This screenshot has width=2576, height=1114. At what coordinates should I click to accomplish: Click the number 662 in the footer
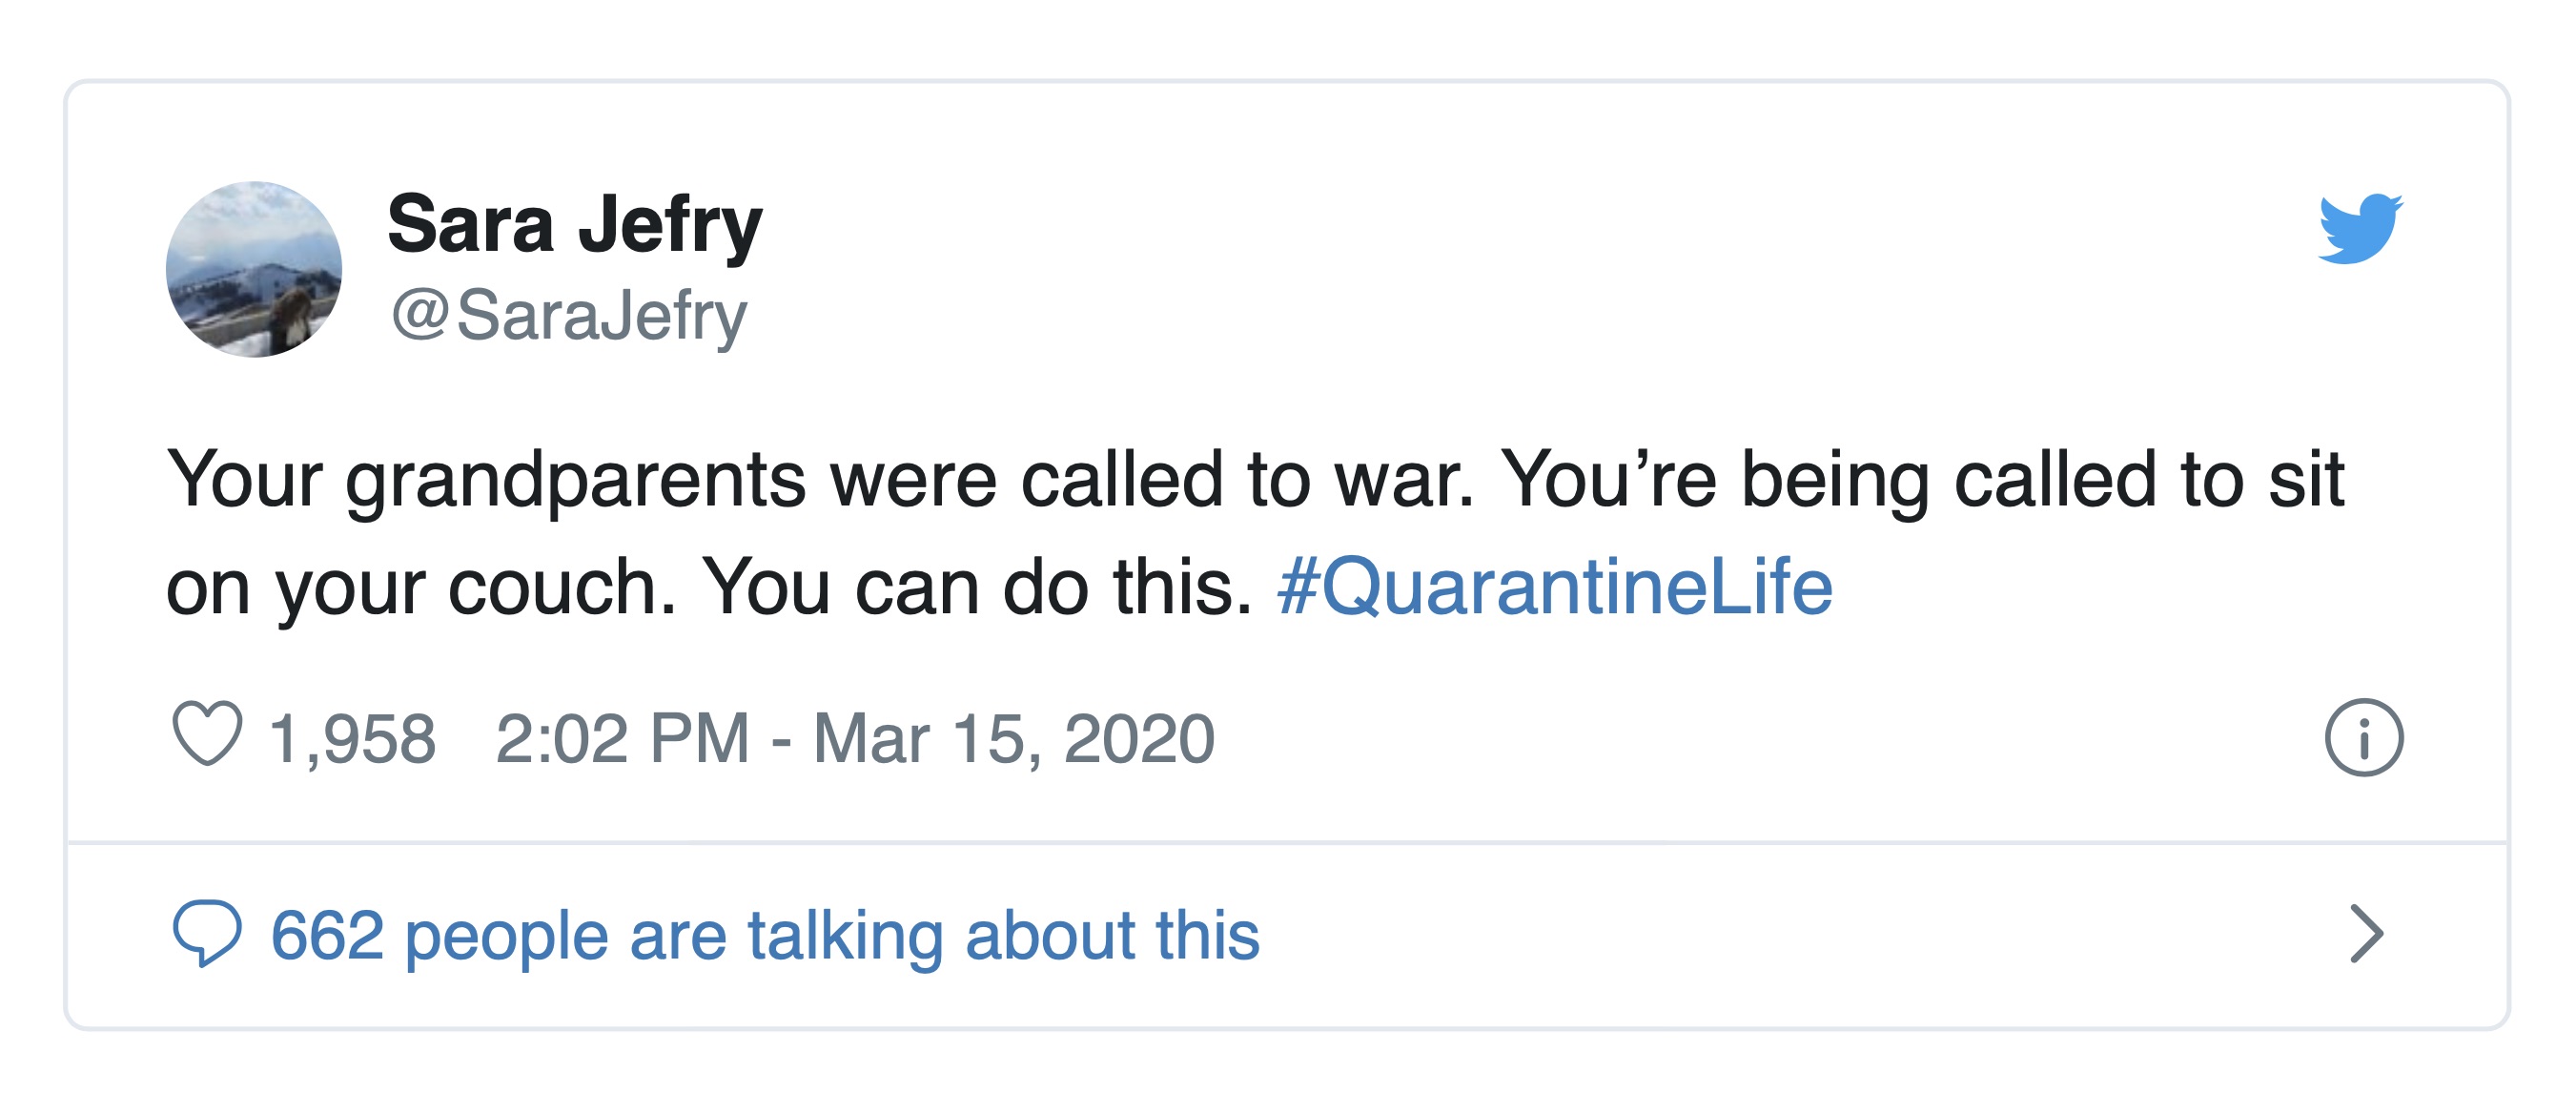(x=327, y=936)
